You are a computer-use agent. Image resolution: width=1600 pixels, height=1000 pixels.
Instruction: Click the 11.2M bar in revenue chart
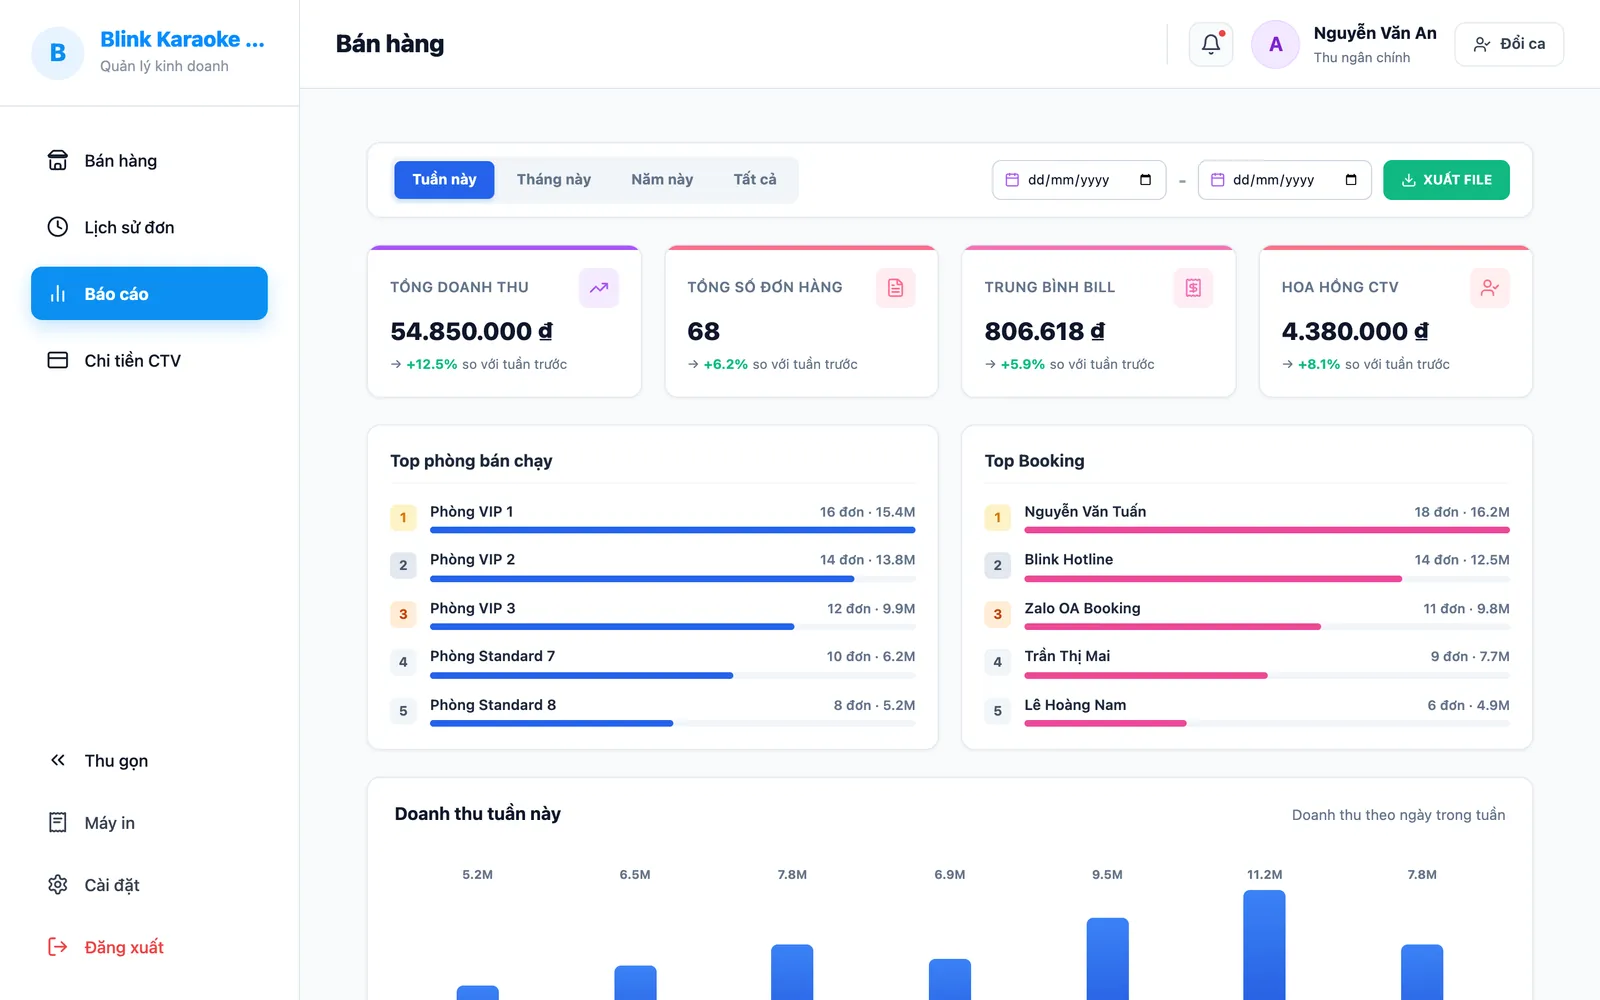click(x=1264, y=945)
